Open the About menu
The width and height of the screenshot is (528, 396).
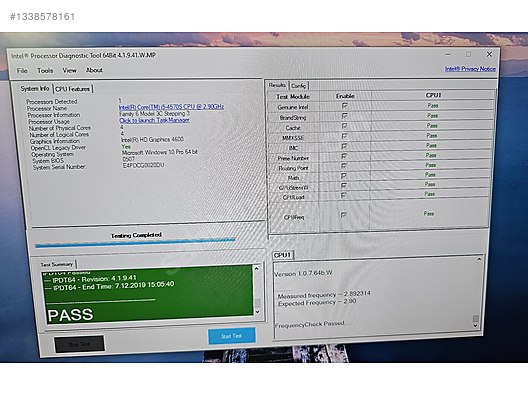click(x=94, y=70)
